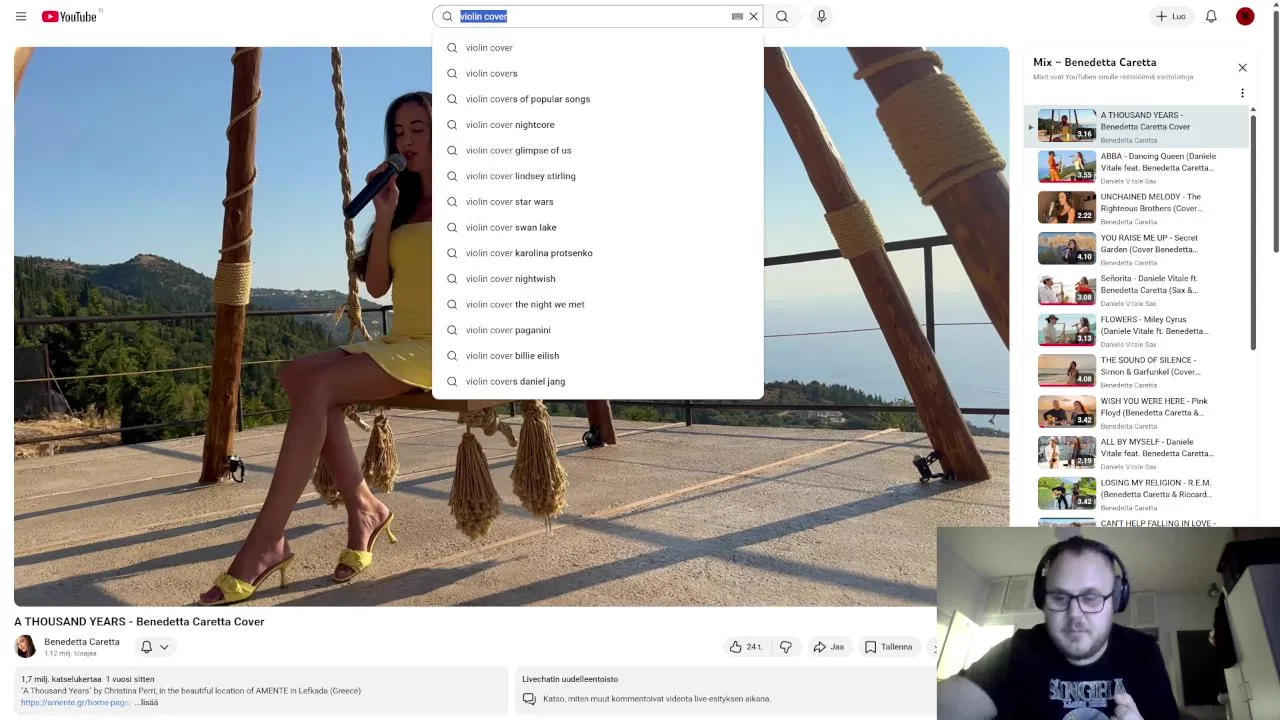The height and width of the screenshot is (720, 1280).
Task: Click the magnifying glass search button
Action: click(x=782, y=16)
